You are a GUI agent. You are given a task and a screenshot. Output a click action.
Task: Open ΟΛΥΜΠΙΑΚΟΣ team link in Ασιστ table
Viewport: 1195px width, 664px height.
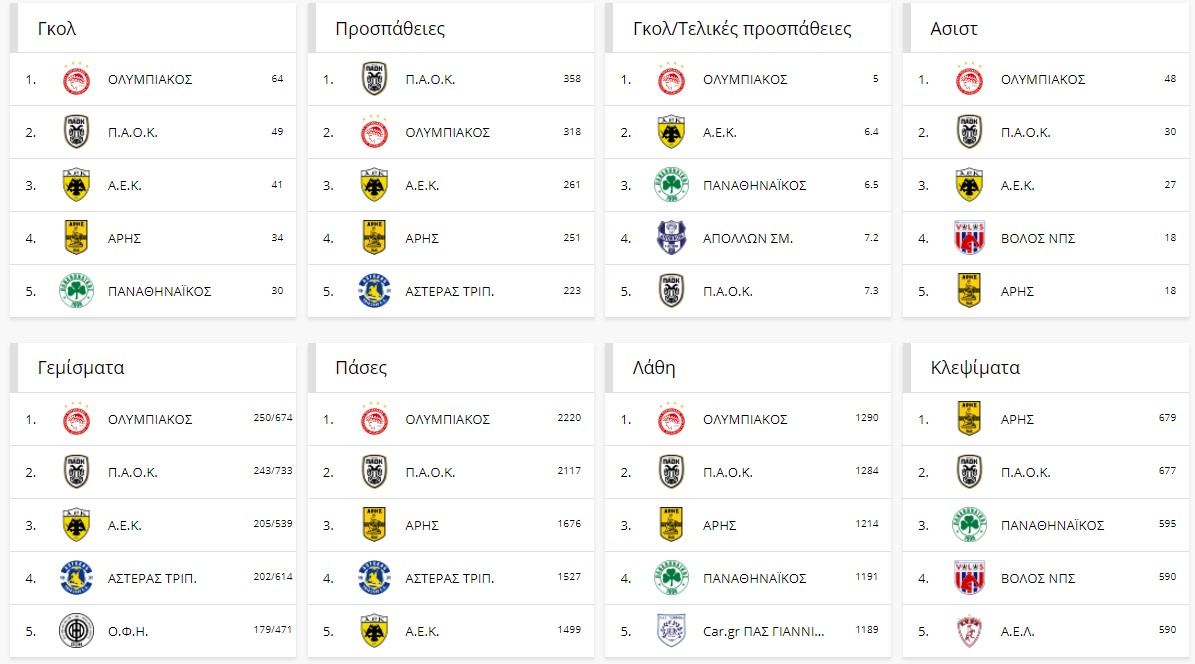1043,79
